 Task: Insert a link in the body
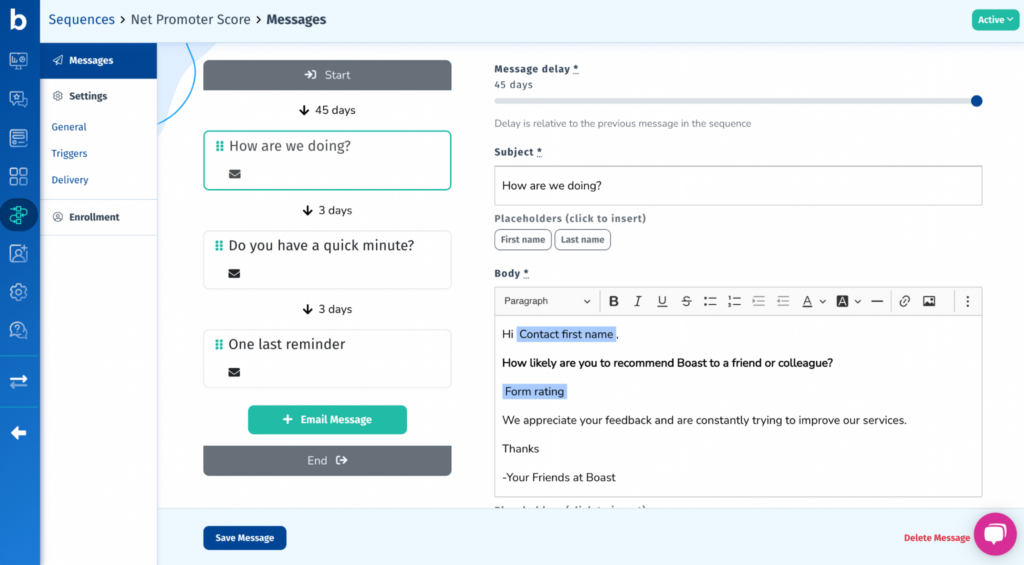point(904,301)
